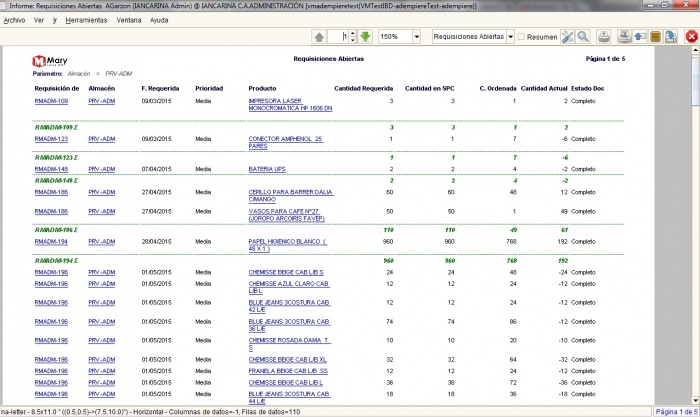Toggle the Resumen checkbox
The width and height of the screenshot is (700, 417).
521,37
